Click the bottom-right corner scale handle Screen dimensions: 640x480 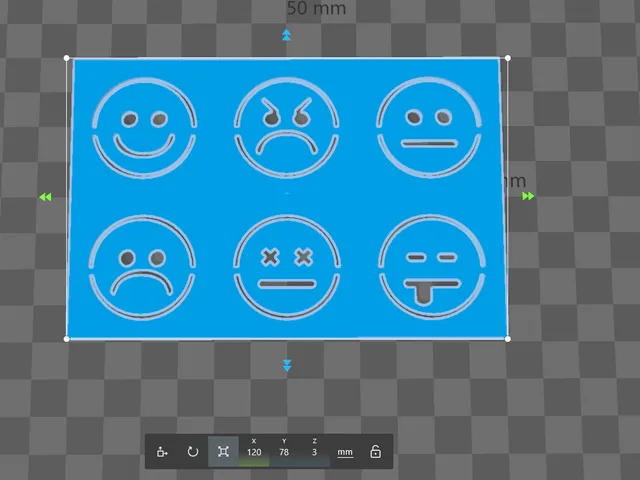coord(508,339)
